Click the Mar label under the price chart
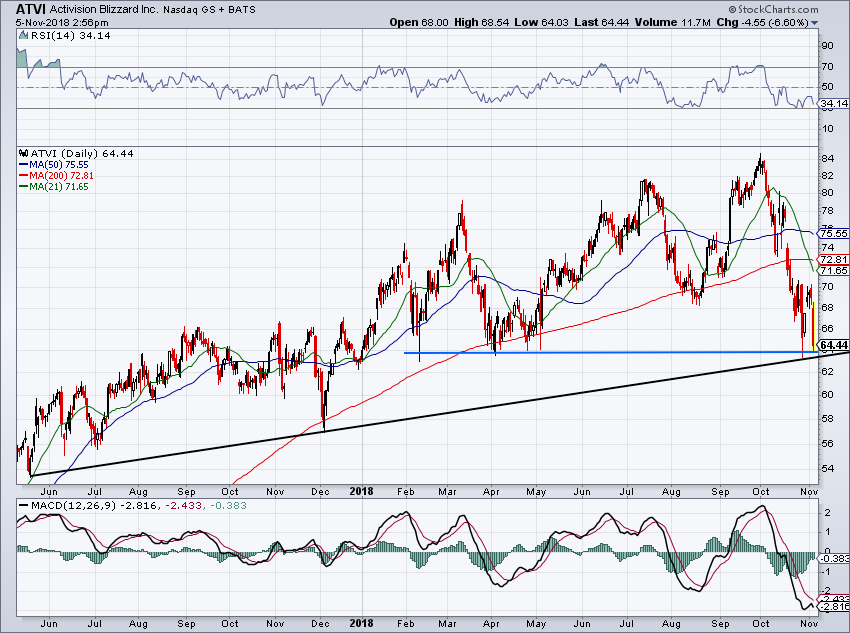The width and height of the screenshot is (850, 633). click(447, 492)
